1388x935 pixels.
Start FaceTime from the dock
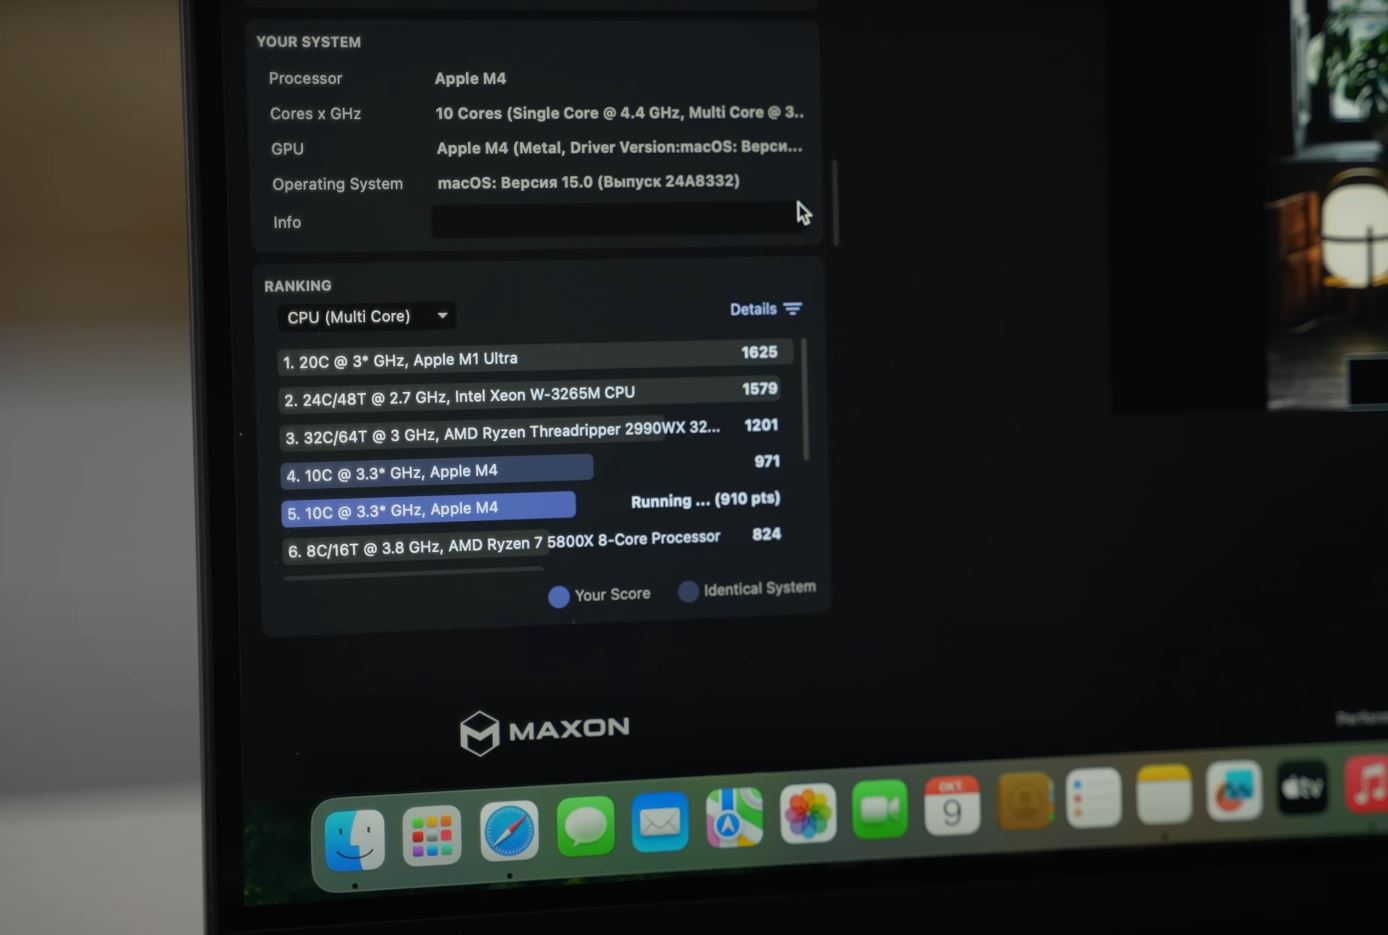click(x=880, y=808)
